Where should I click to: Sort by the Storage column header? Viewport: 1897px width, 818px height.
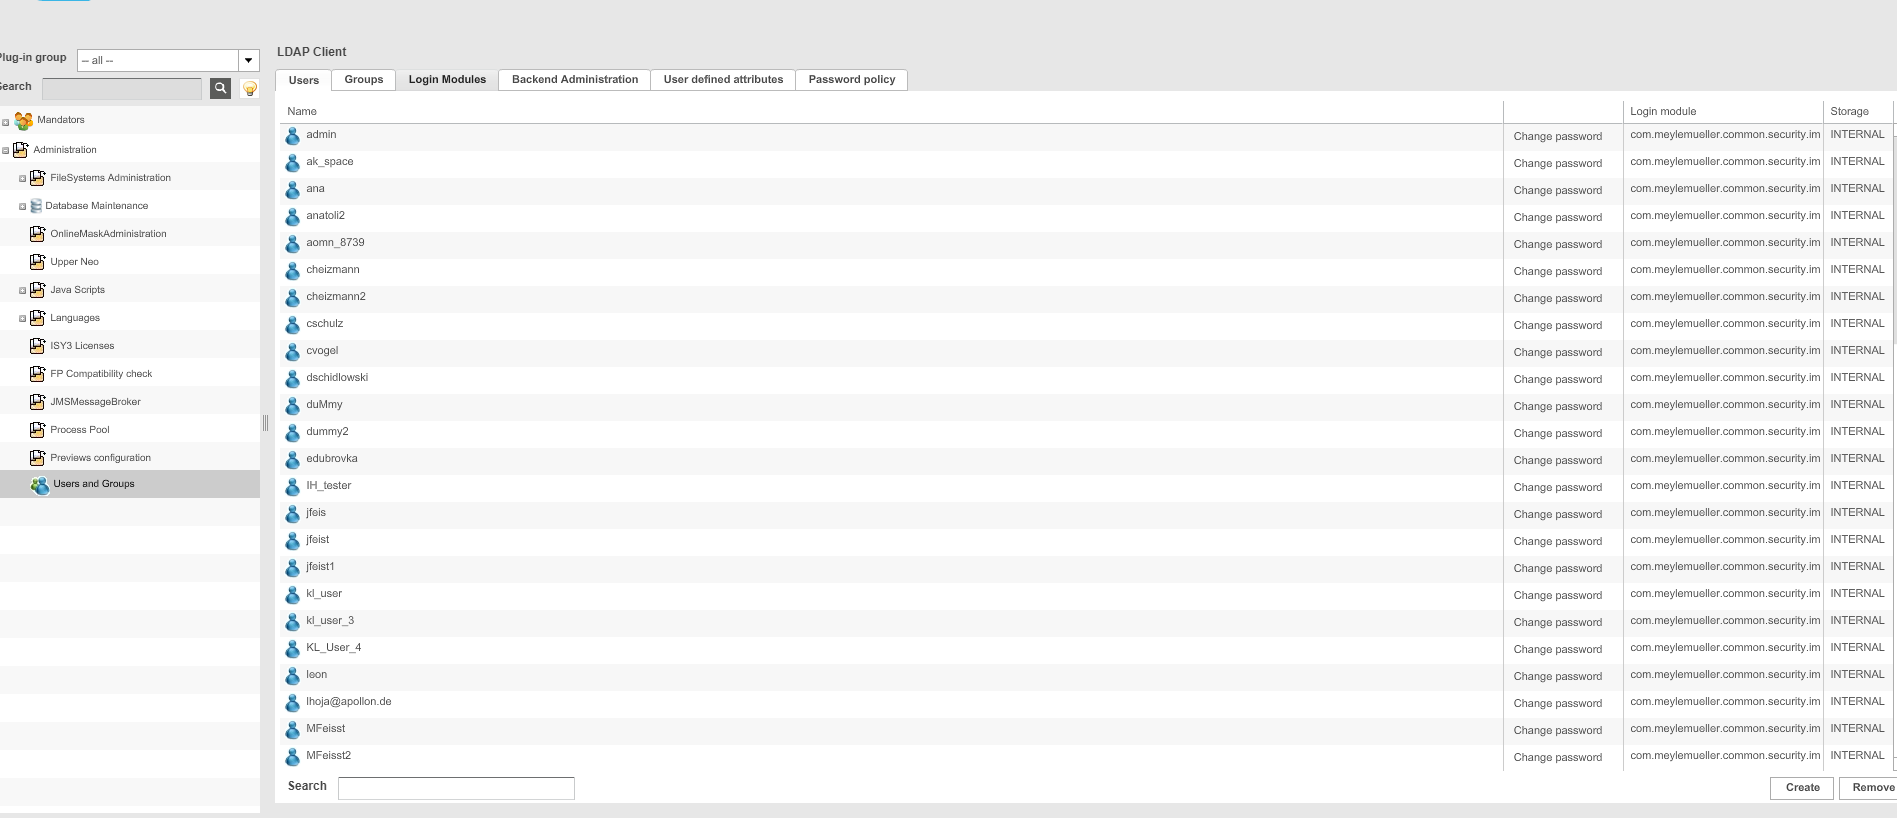(1849, 112)
